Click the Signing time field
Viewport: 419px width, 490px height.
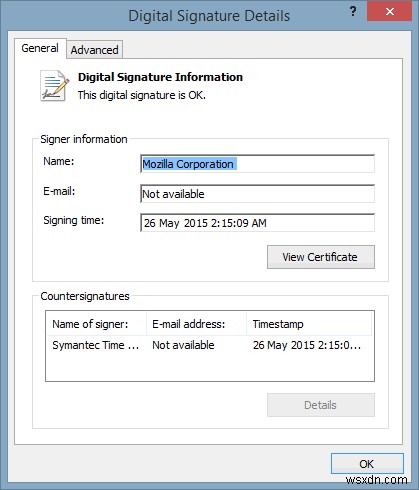point(257,223)
